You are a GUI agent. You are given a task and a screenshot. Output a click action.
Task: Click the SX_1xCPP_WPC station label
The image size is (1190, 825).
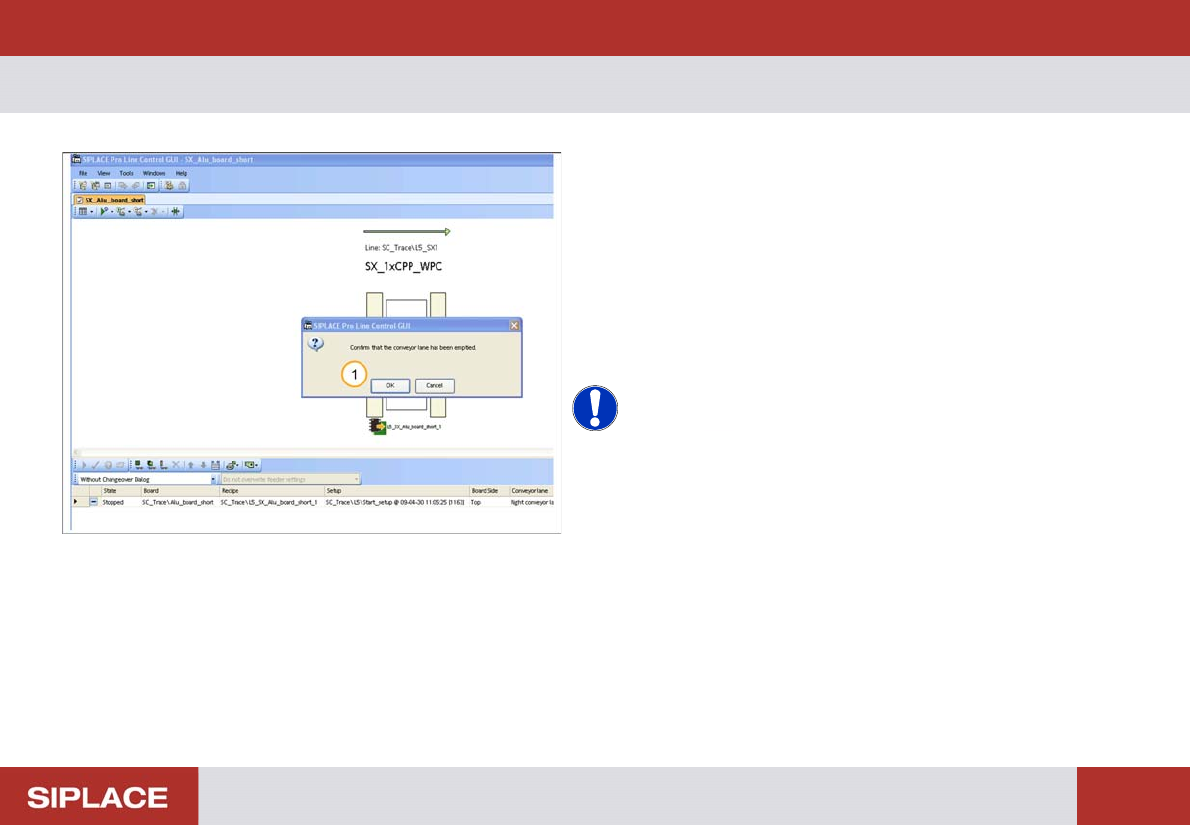click(x=404, y=268)
